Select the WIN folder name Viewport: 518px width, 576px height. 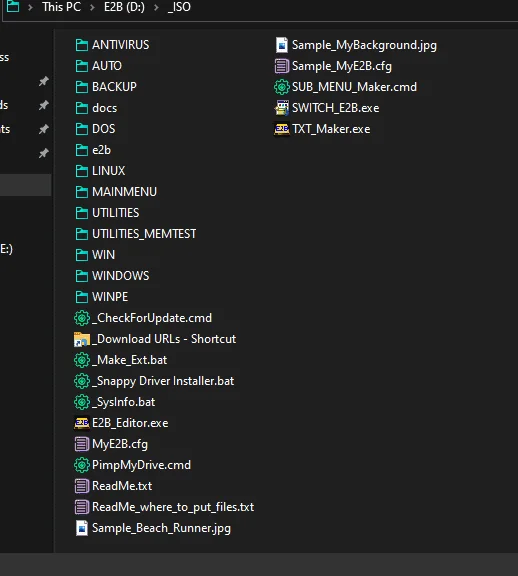103,255
